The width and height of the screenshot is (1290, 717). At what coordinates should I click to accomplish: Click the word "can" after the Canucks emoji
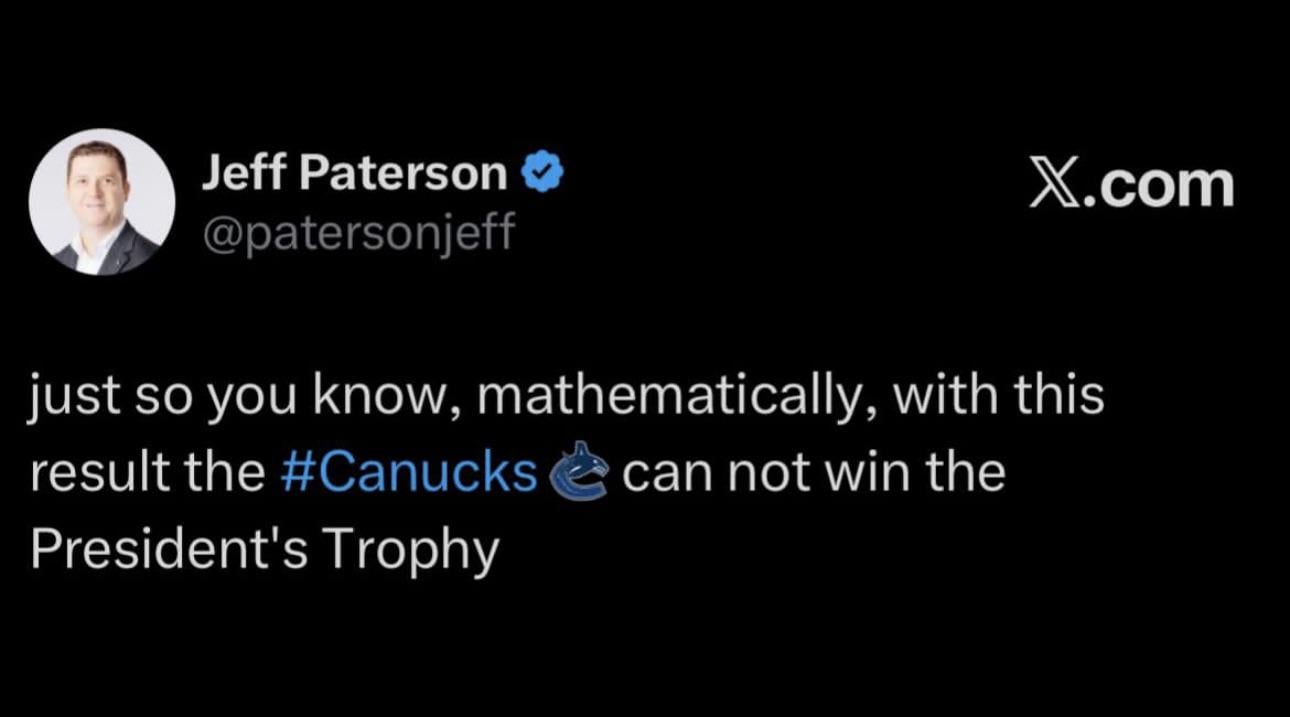point(667,473)
